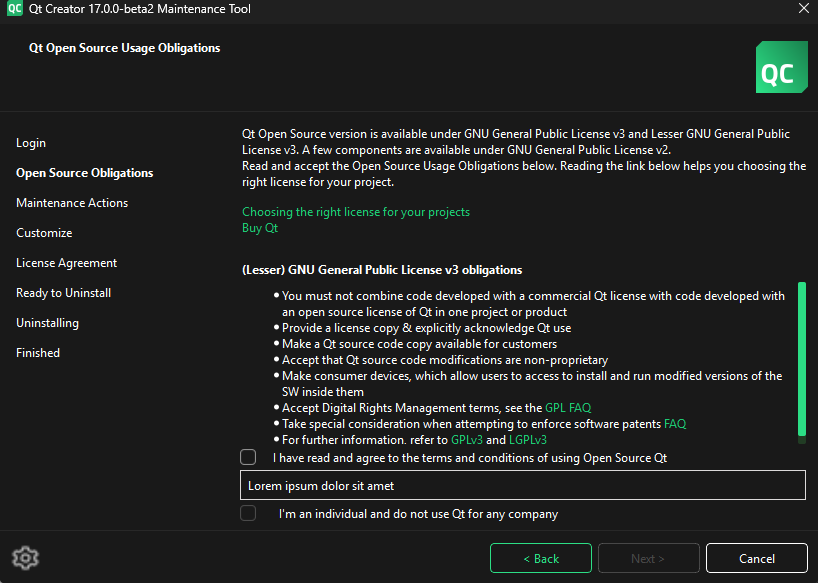Check the agree to Open Source Qt terms box

click(x=248, y=457)
